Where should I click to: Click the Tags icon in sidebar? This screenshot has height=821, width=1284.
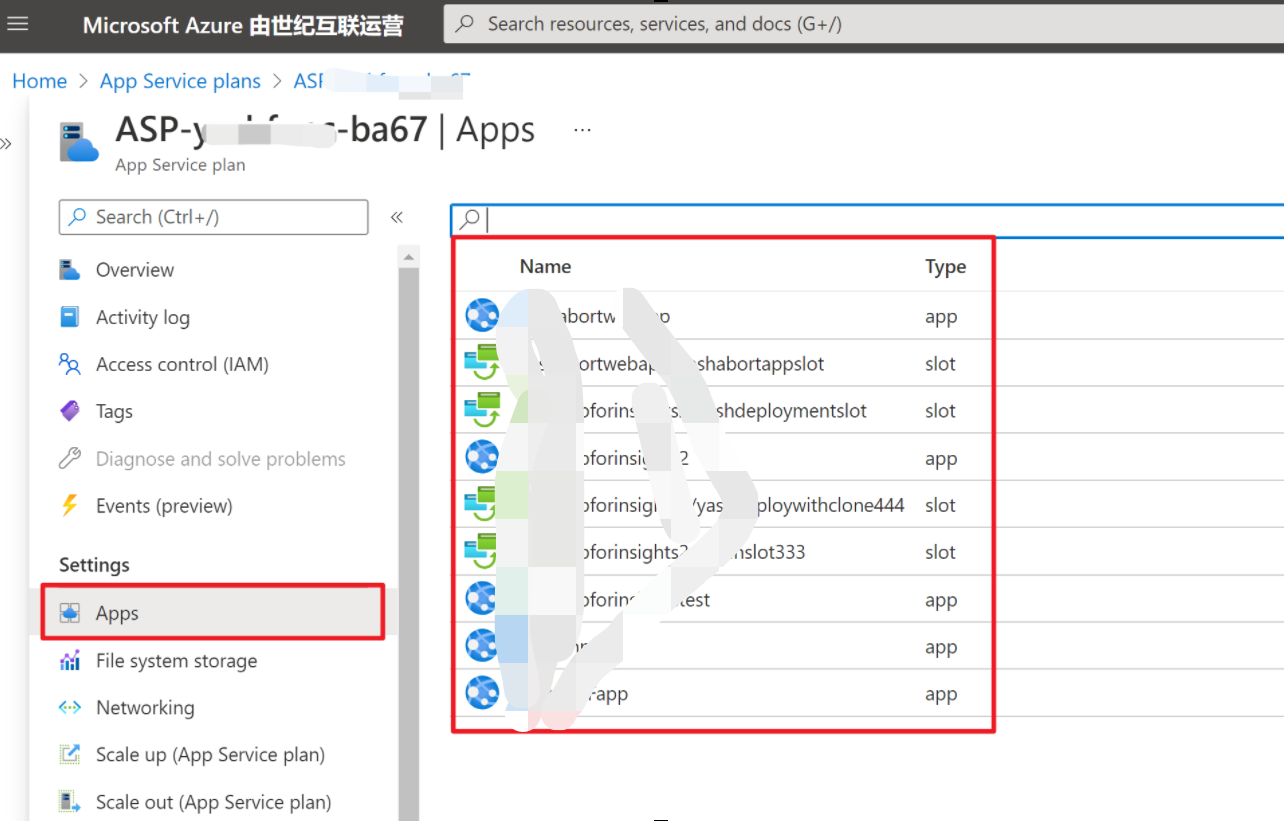click(69, 411)
